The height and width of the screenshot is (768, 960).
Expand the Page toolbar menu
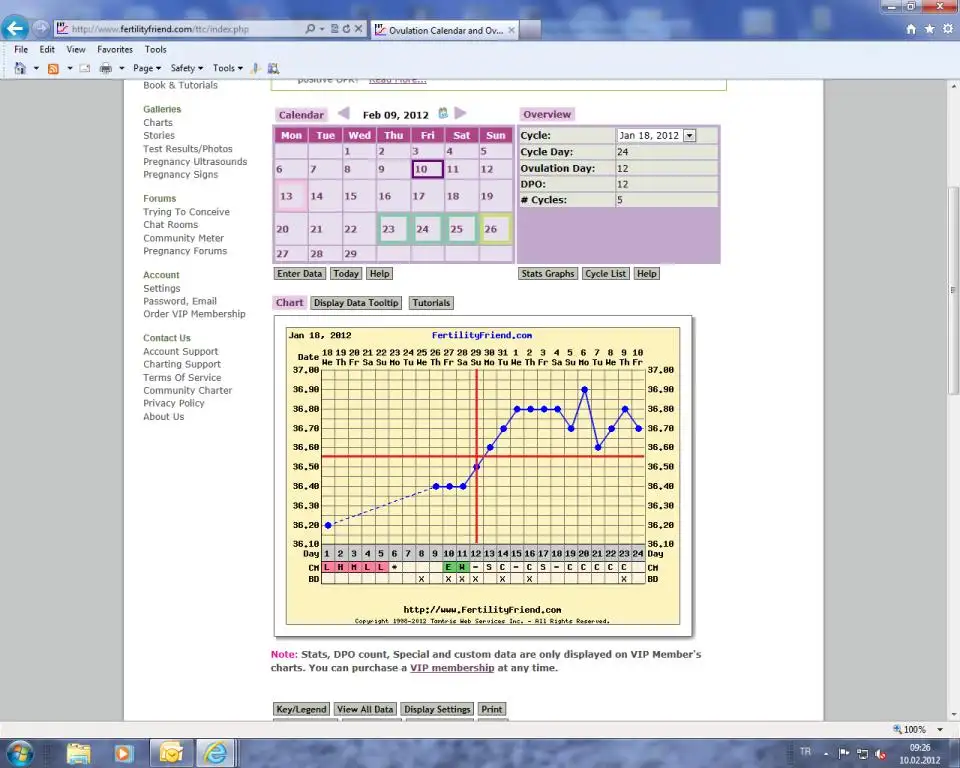click(146, 68)
